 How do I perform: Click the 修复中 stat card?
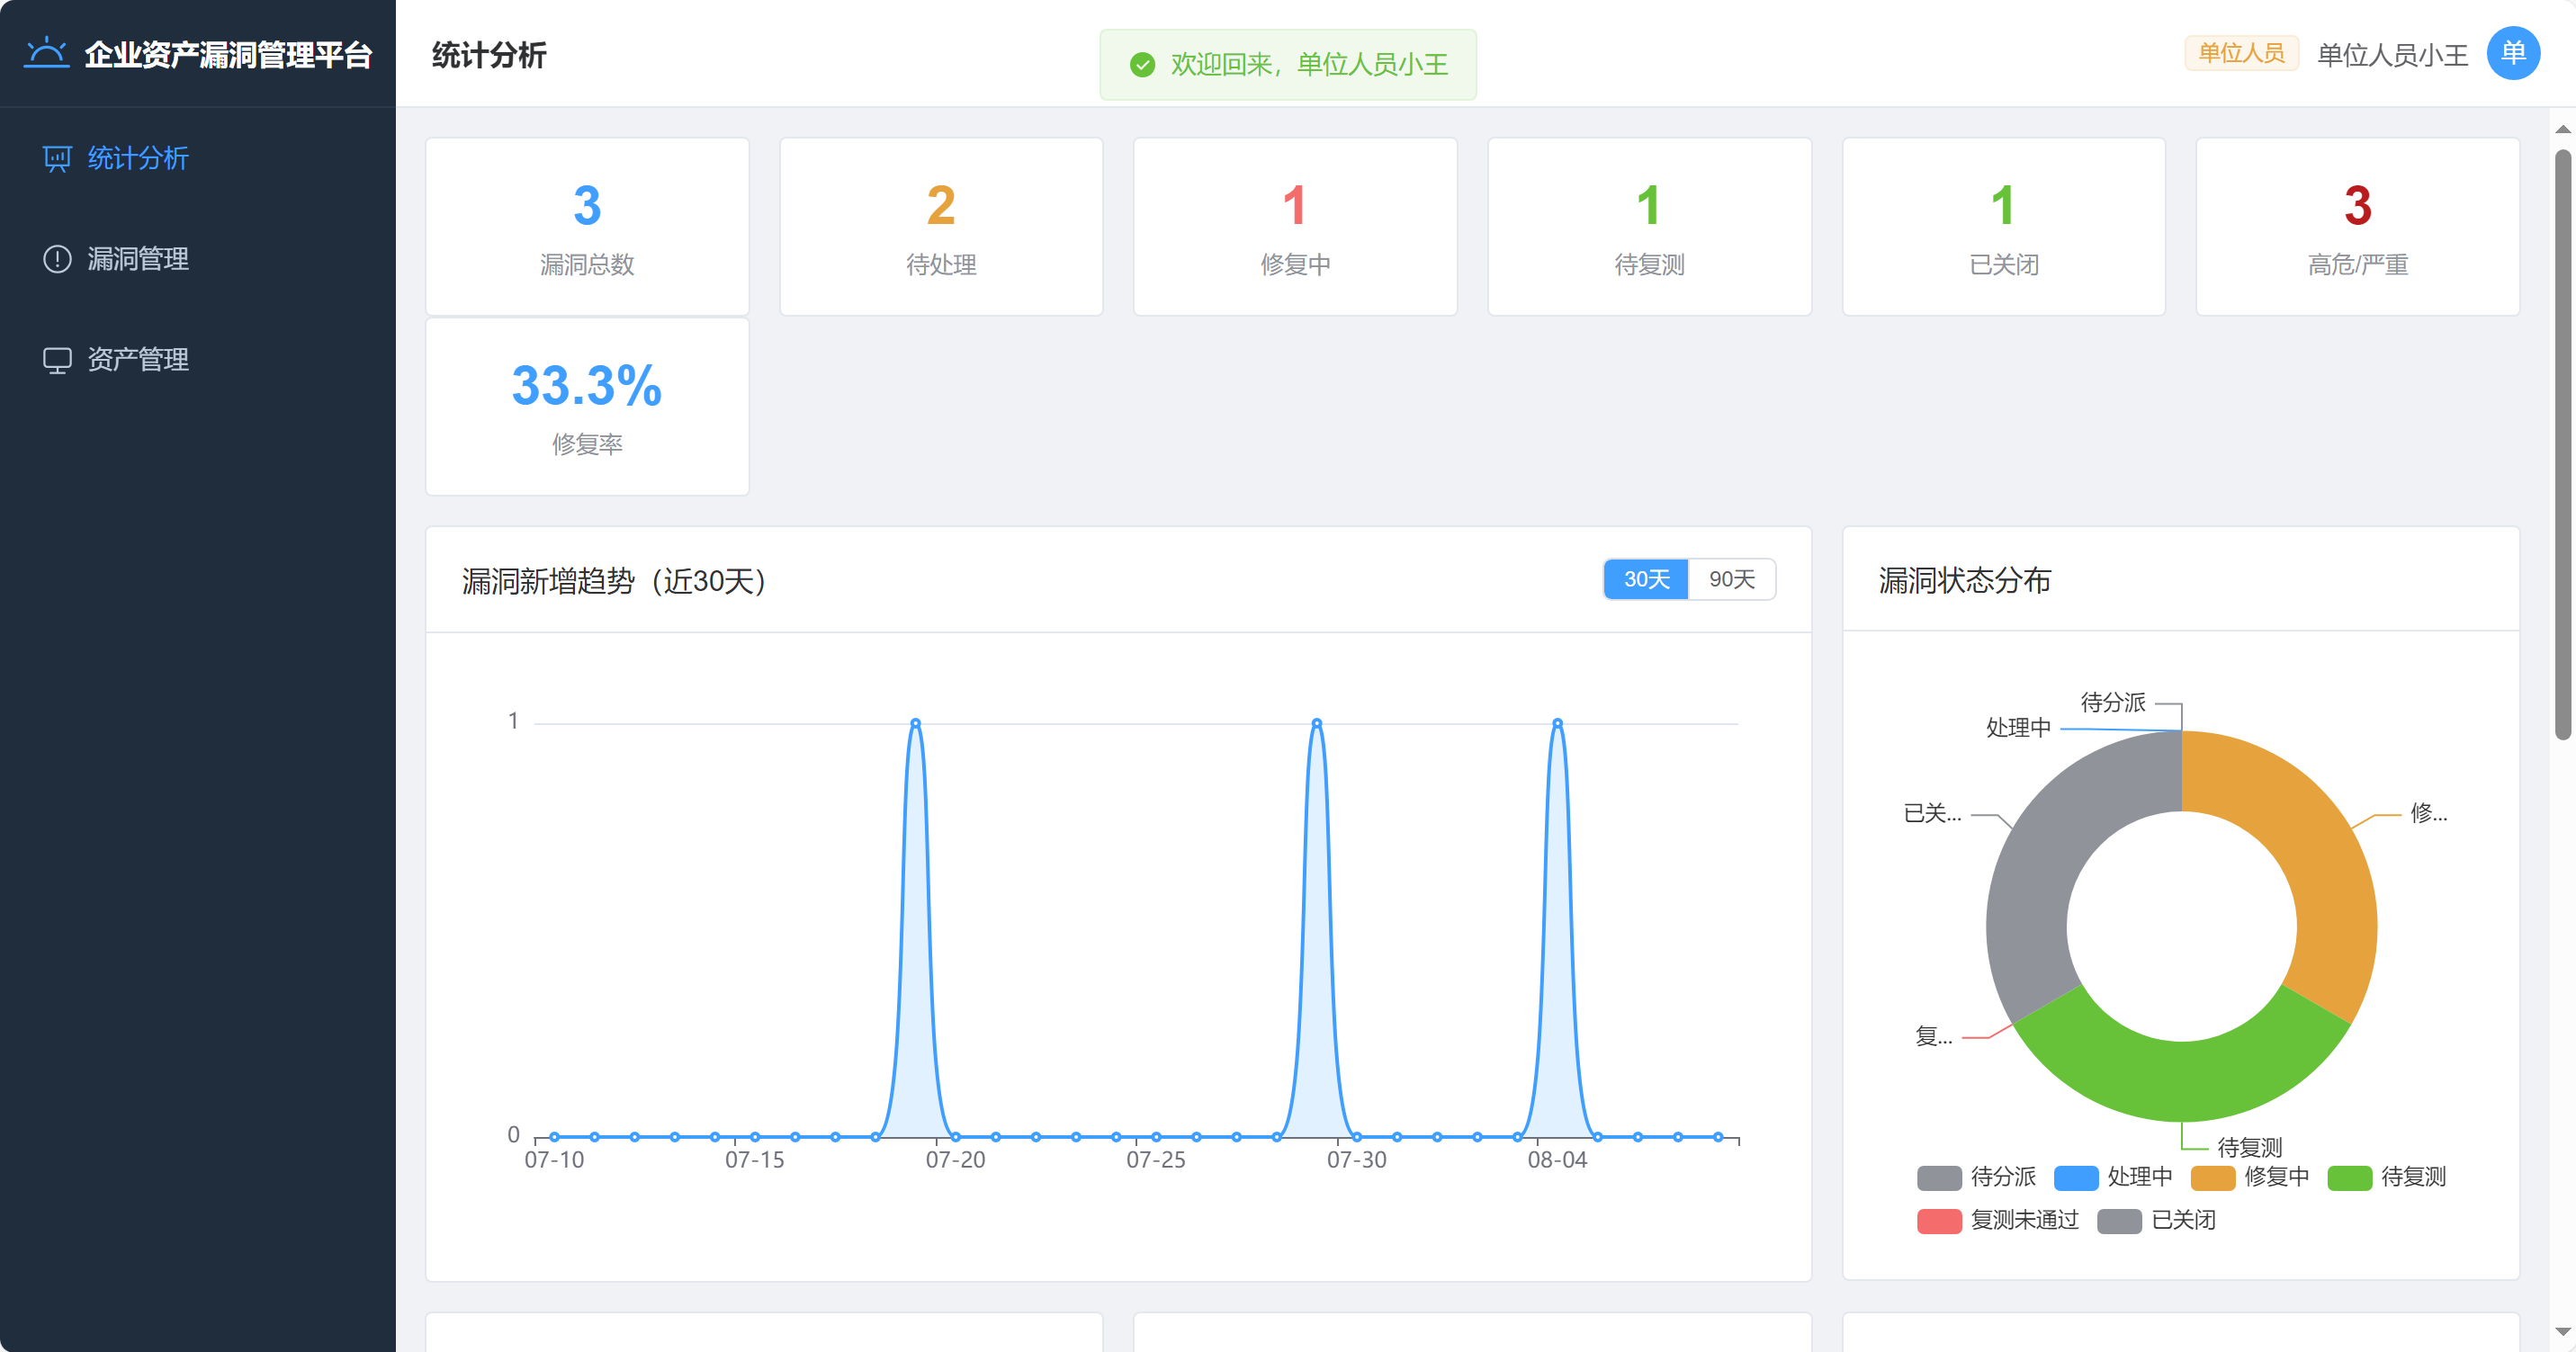(1295, 227)
